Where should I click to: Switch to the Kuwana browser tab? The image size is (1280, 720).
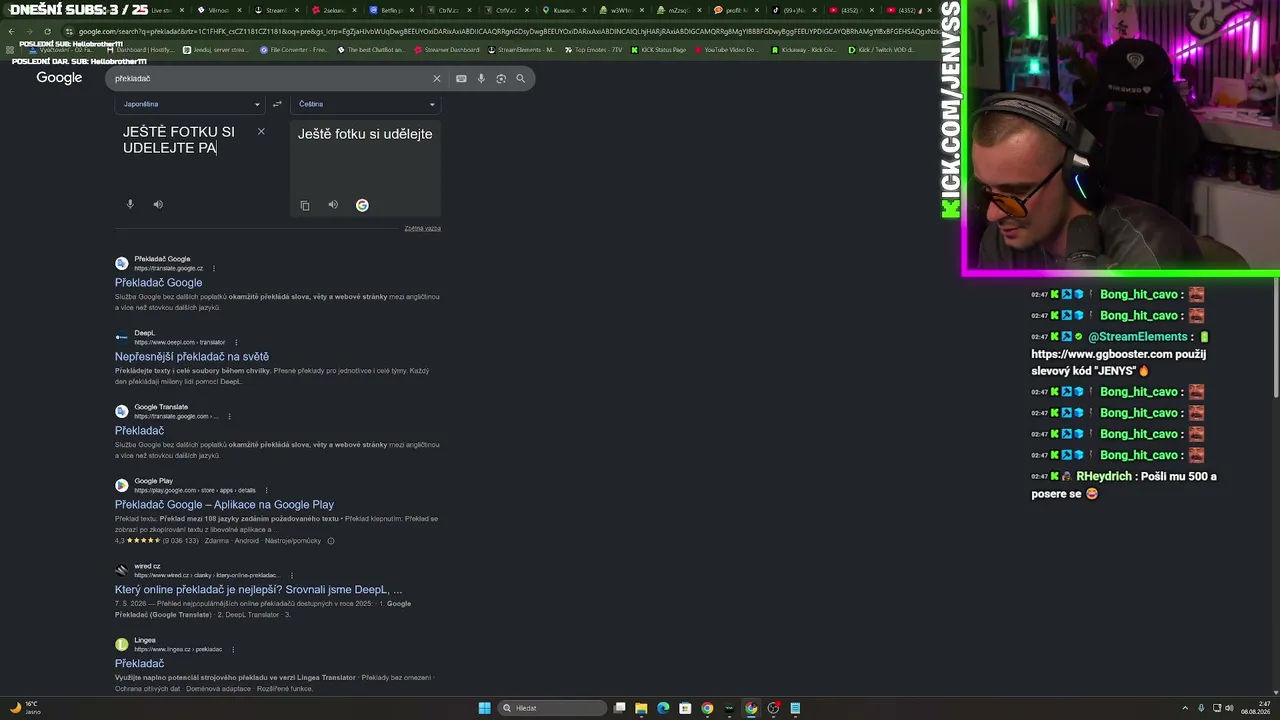tap(564, 10)
